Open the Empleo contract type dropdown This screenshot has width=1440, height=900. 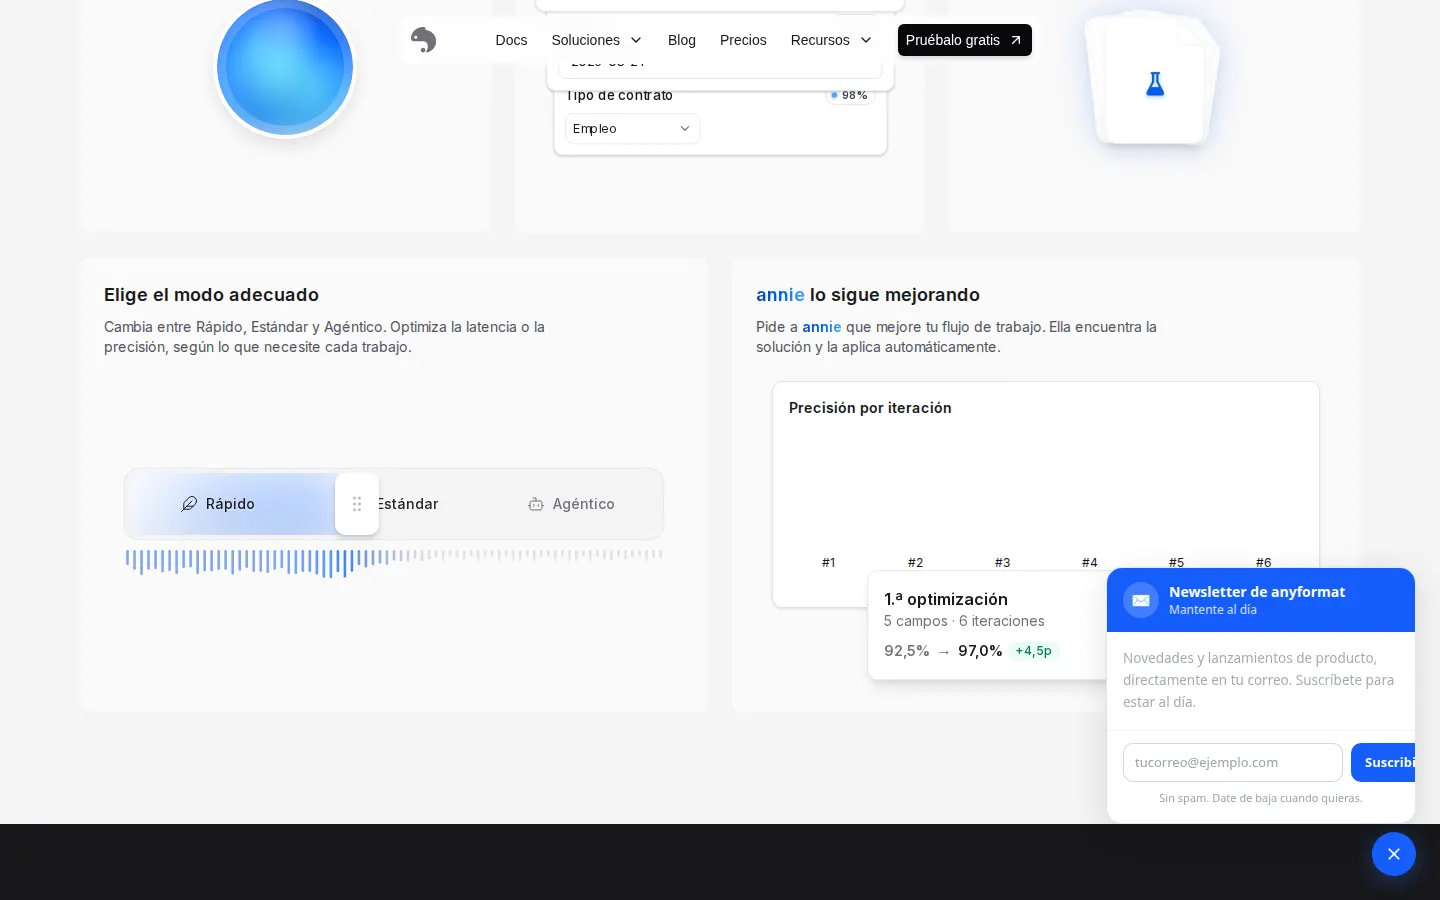click(x=632, y=129)
